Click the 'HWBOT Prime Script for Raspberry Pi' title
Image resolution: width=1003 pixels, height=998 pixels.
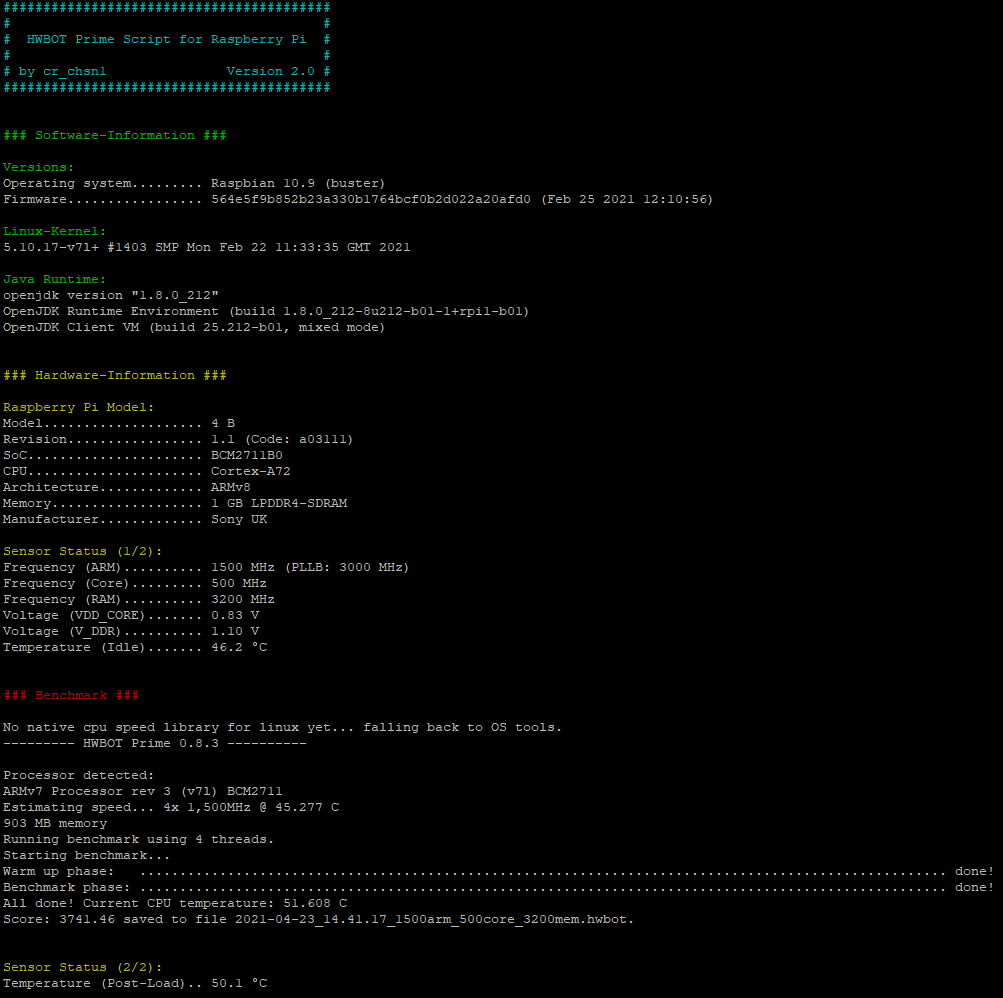tap(166, 39)
